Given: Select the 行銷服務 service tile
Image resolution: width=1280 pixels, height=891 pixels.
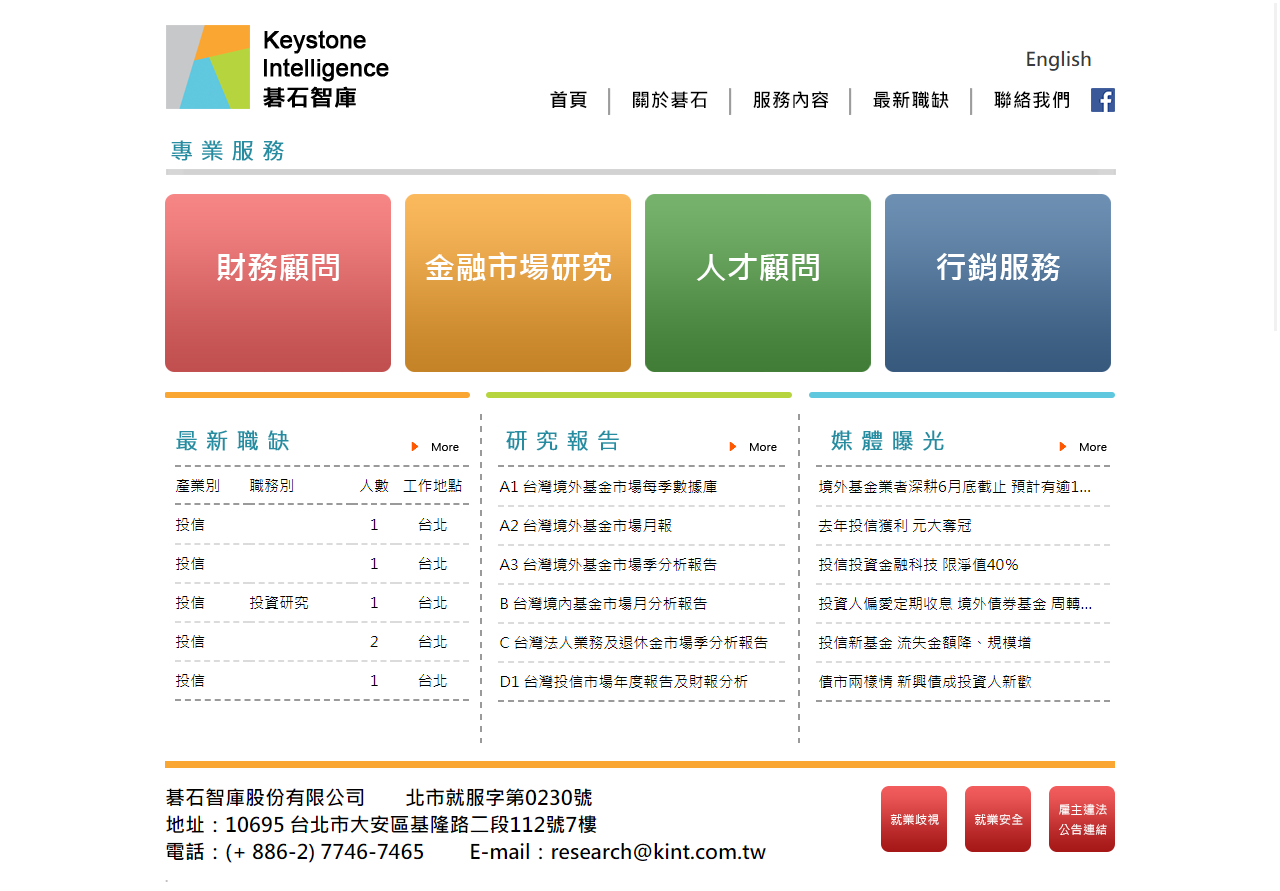Looking at the screenshot, I should 998,283.
